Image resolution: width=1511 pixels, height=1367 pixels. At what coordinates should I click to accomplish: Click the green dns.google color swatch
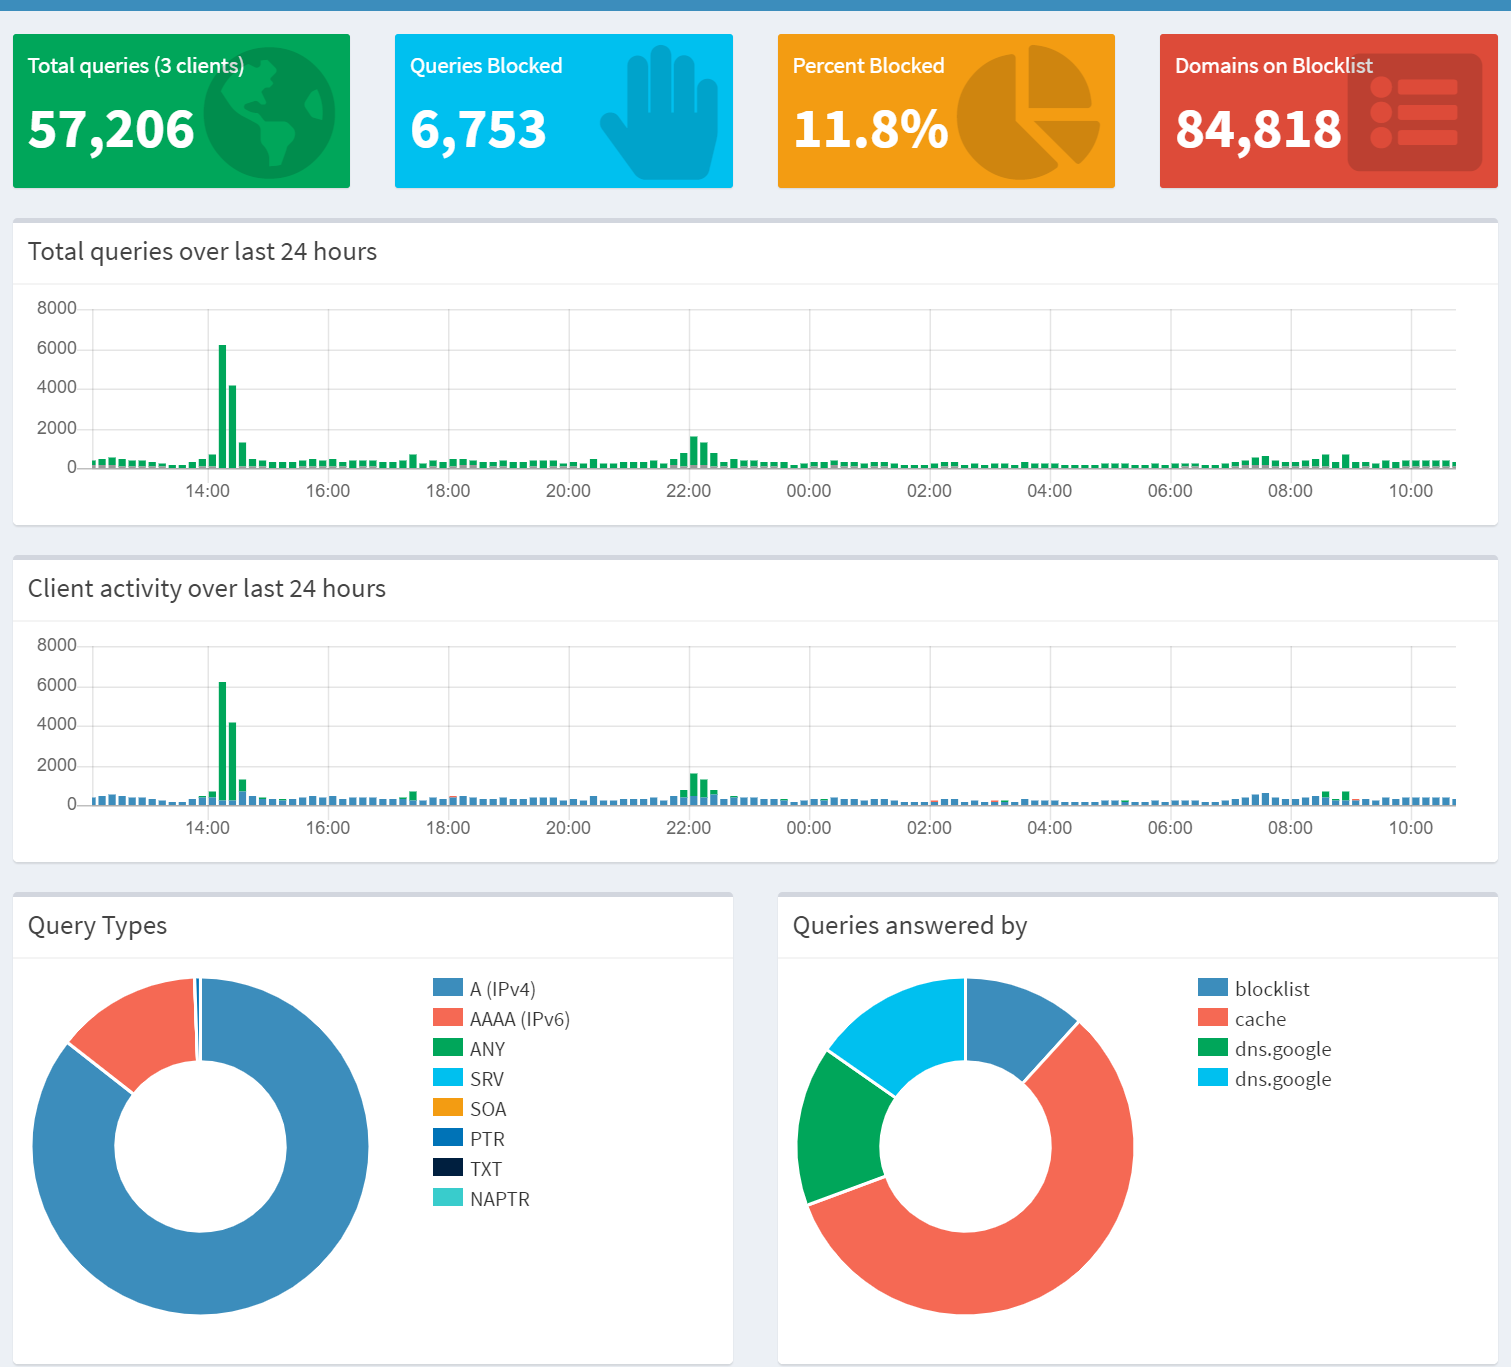click(1211, 1048)
